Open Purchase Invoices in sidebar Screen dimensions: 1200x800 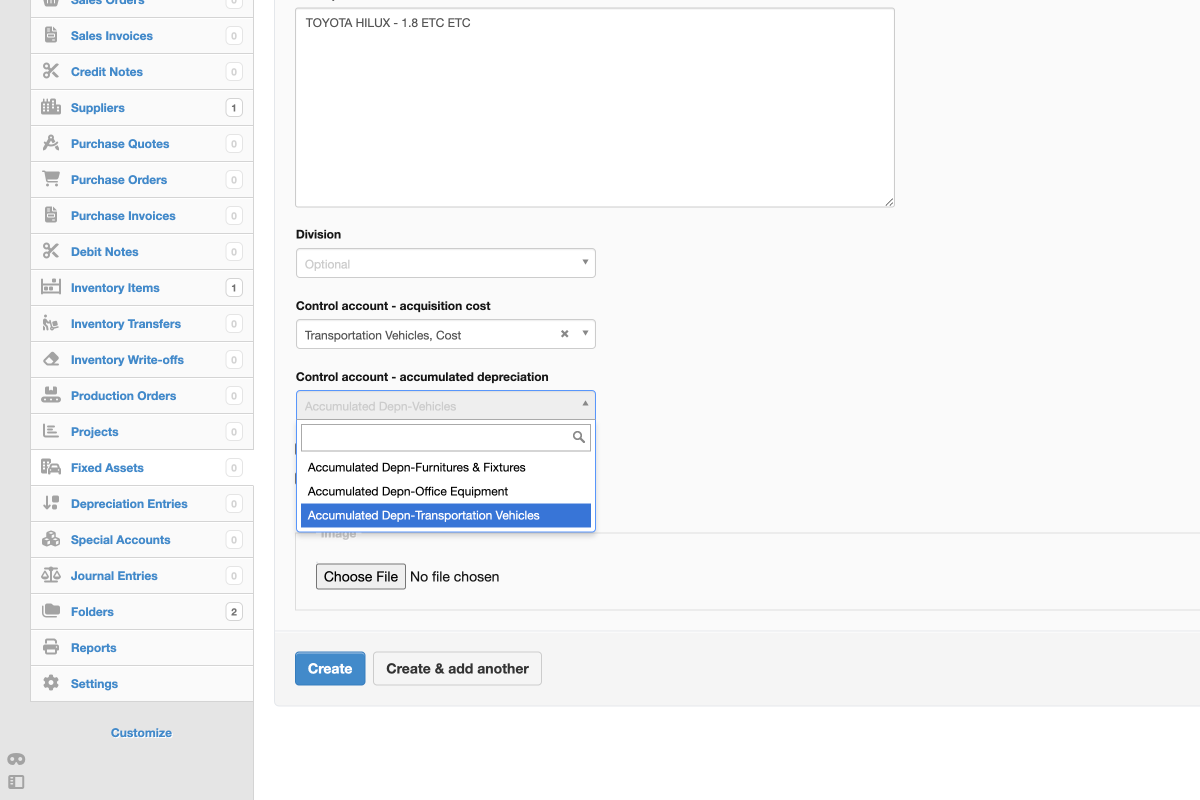142,216
